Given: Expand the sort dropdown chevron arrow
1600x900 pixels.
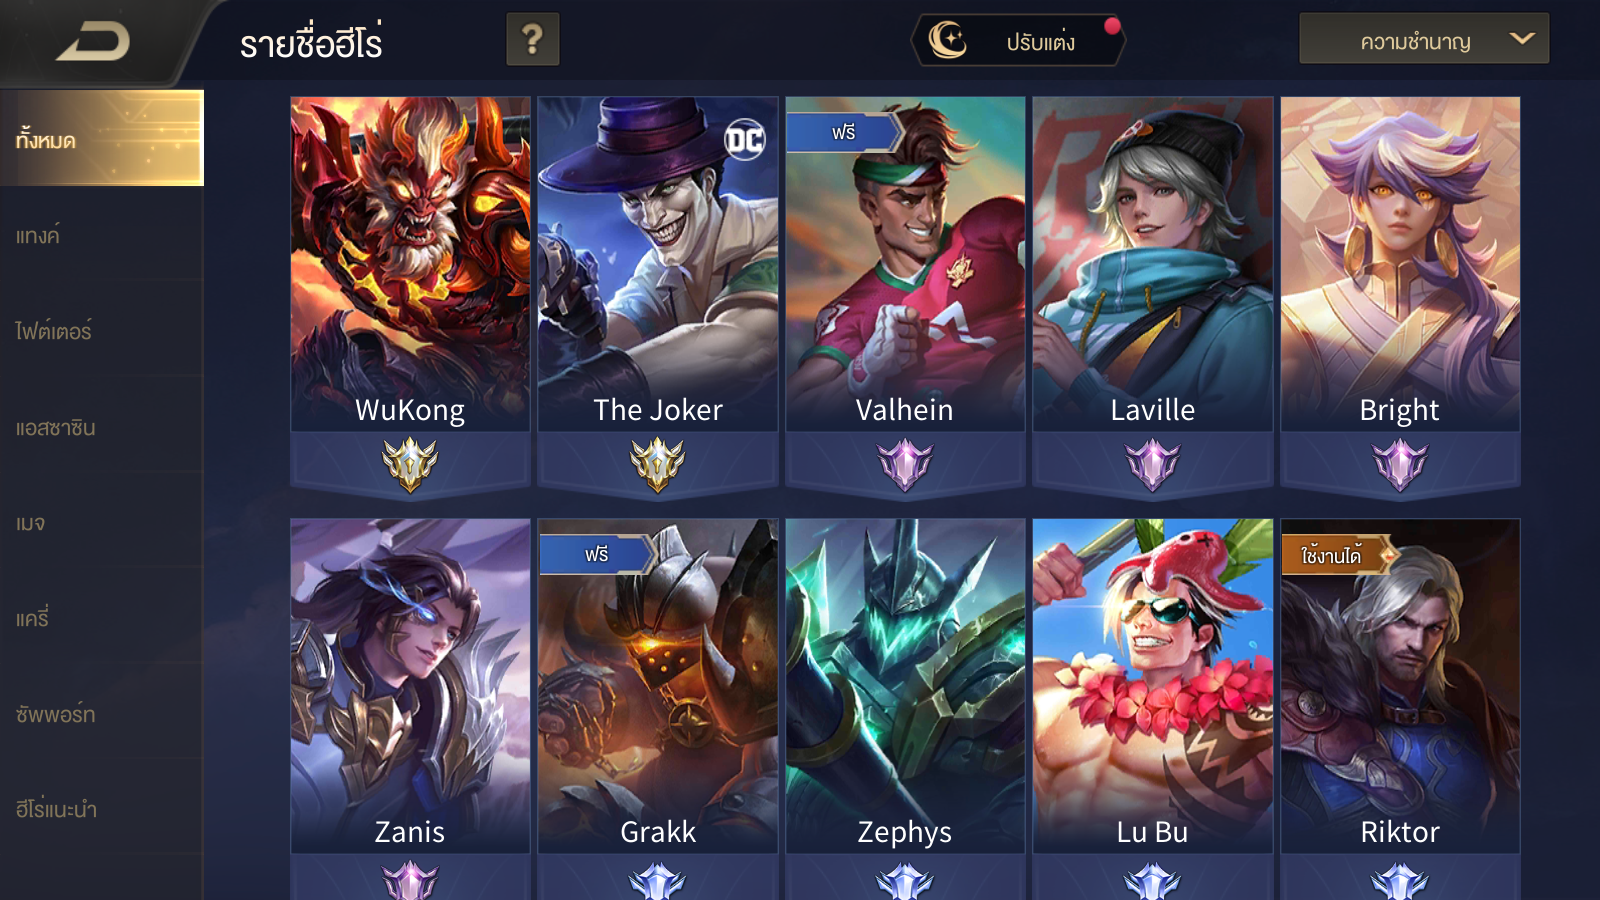Looking at the screenshot, I should [1522, 39].
